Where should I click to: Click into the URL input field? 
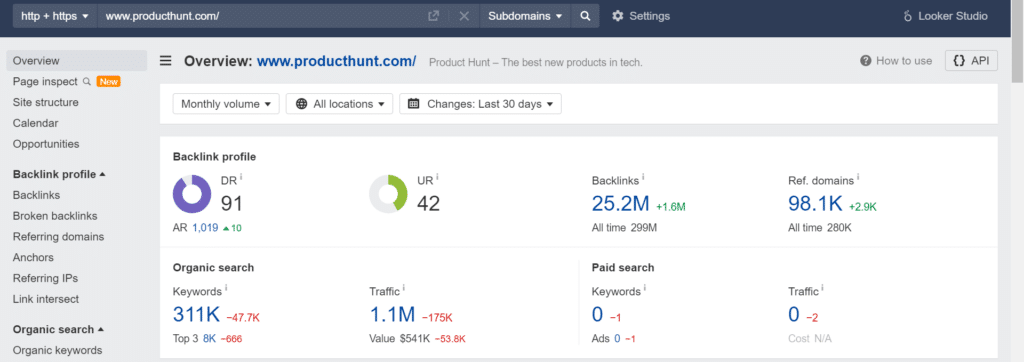[x=261, y=16]
